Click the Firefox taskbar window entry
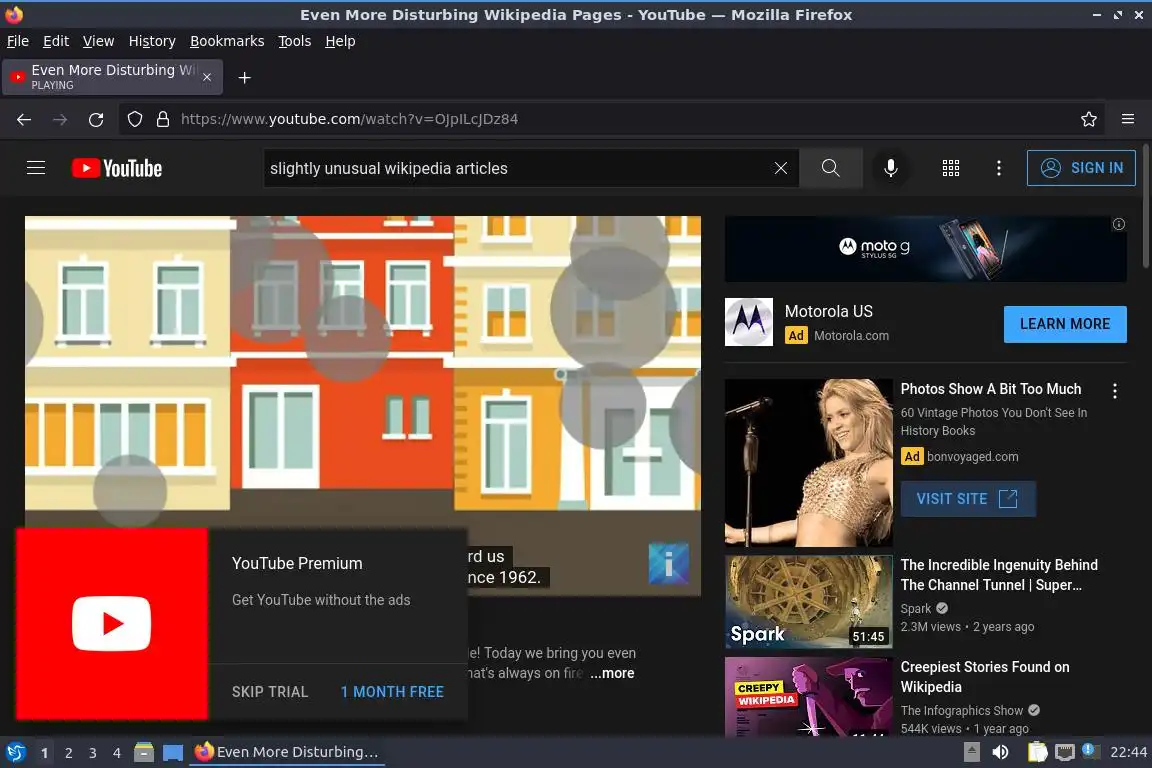This screenshot has width=1152, height=768. [287, 752]
